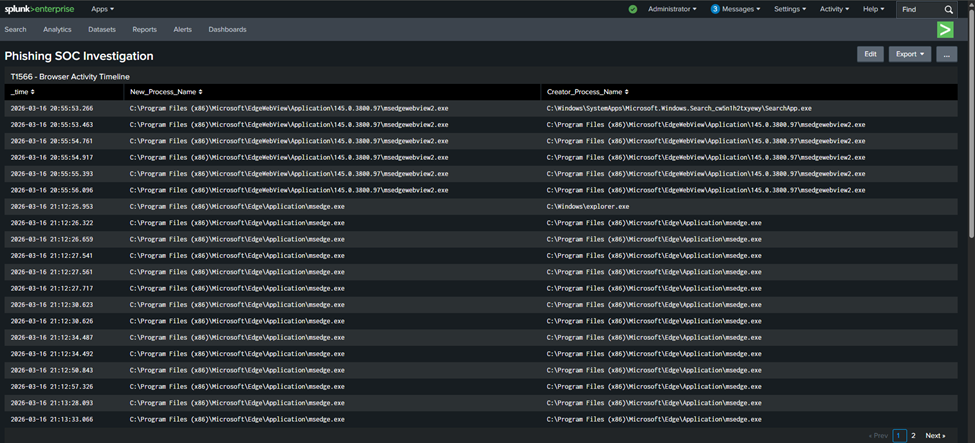Open the more actions ellipsis button
Screen dimensions: 975x443
(946, 54)
